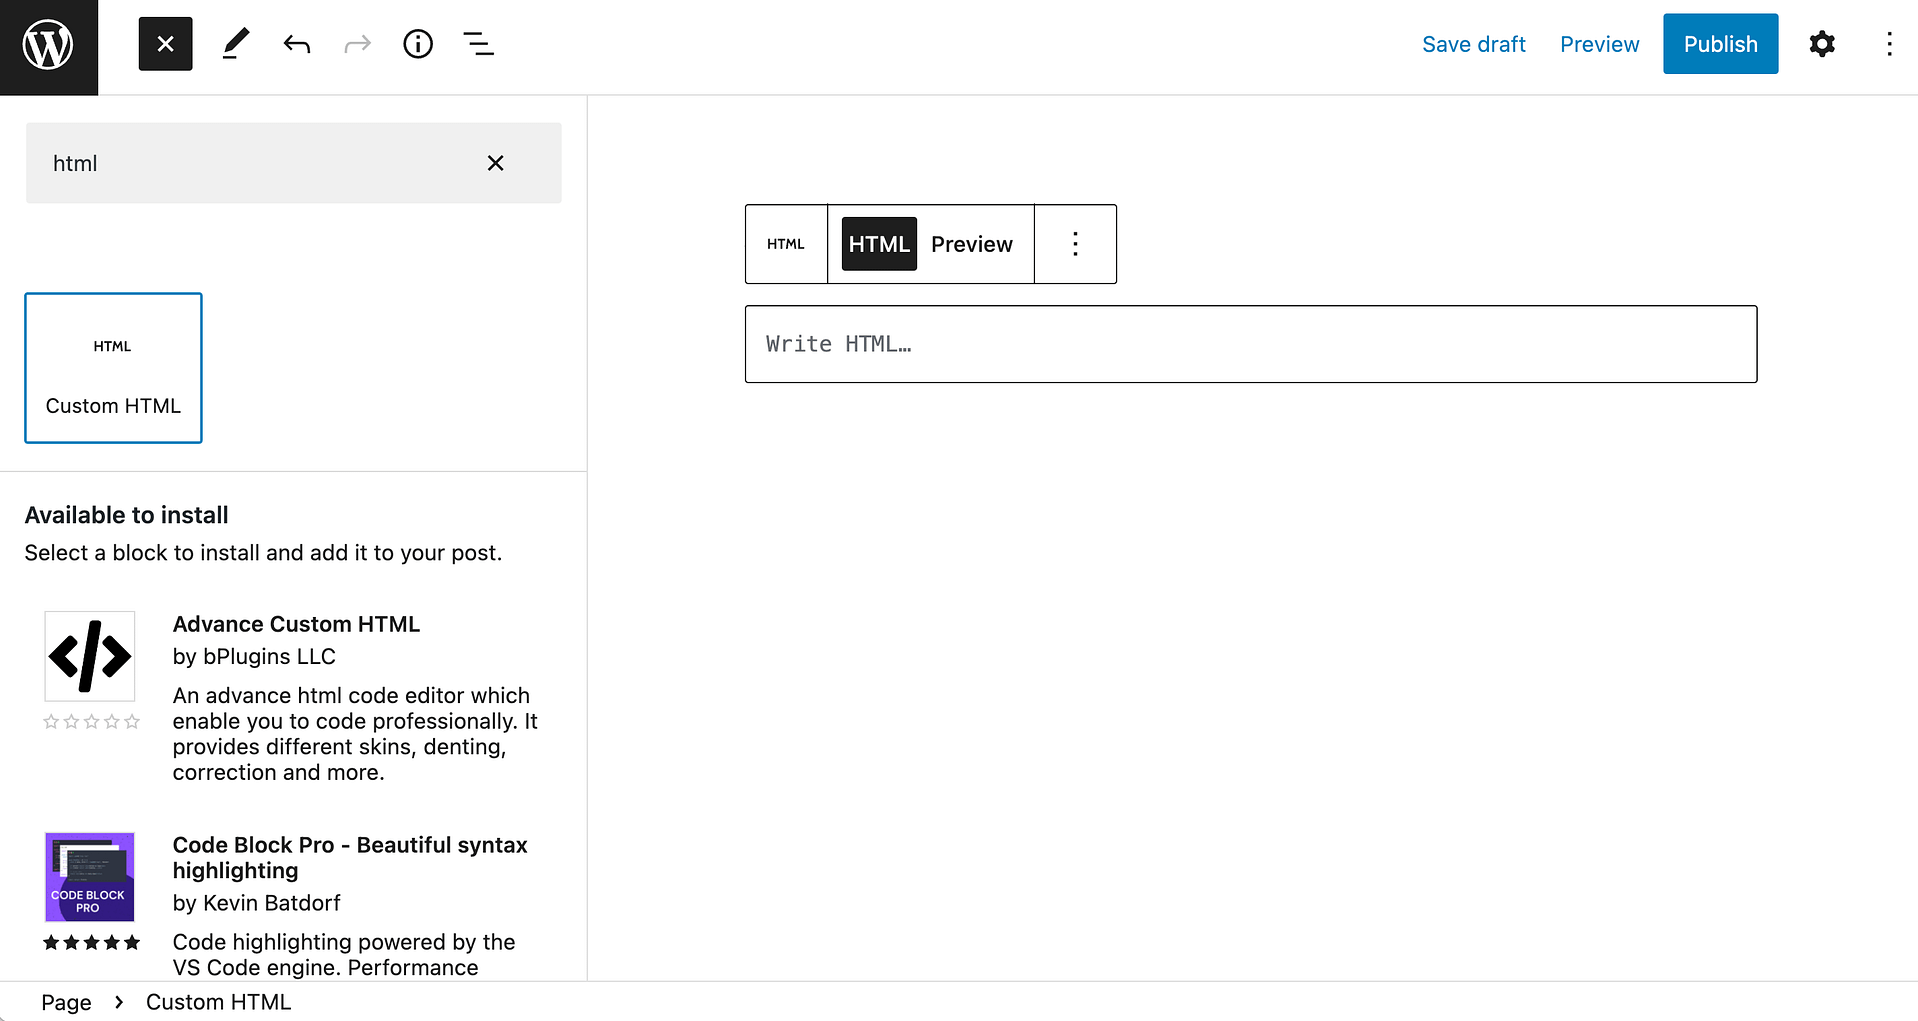
Task: Open the Document Overview list view
Action: (478, 43)
